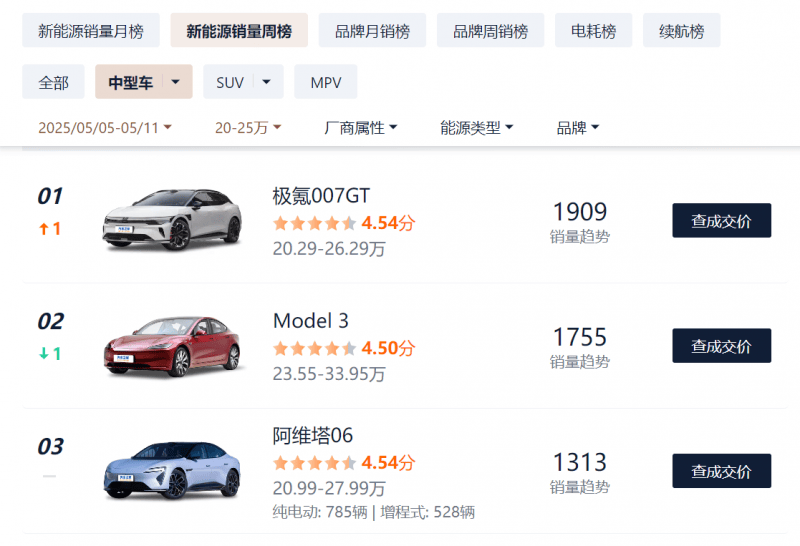This screenshot has height=546, width=800.
Task: Select the 全部 vehicle category filter
Action: pyautogui.click(x=53, y=82)
